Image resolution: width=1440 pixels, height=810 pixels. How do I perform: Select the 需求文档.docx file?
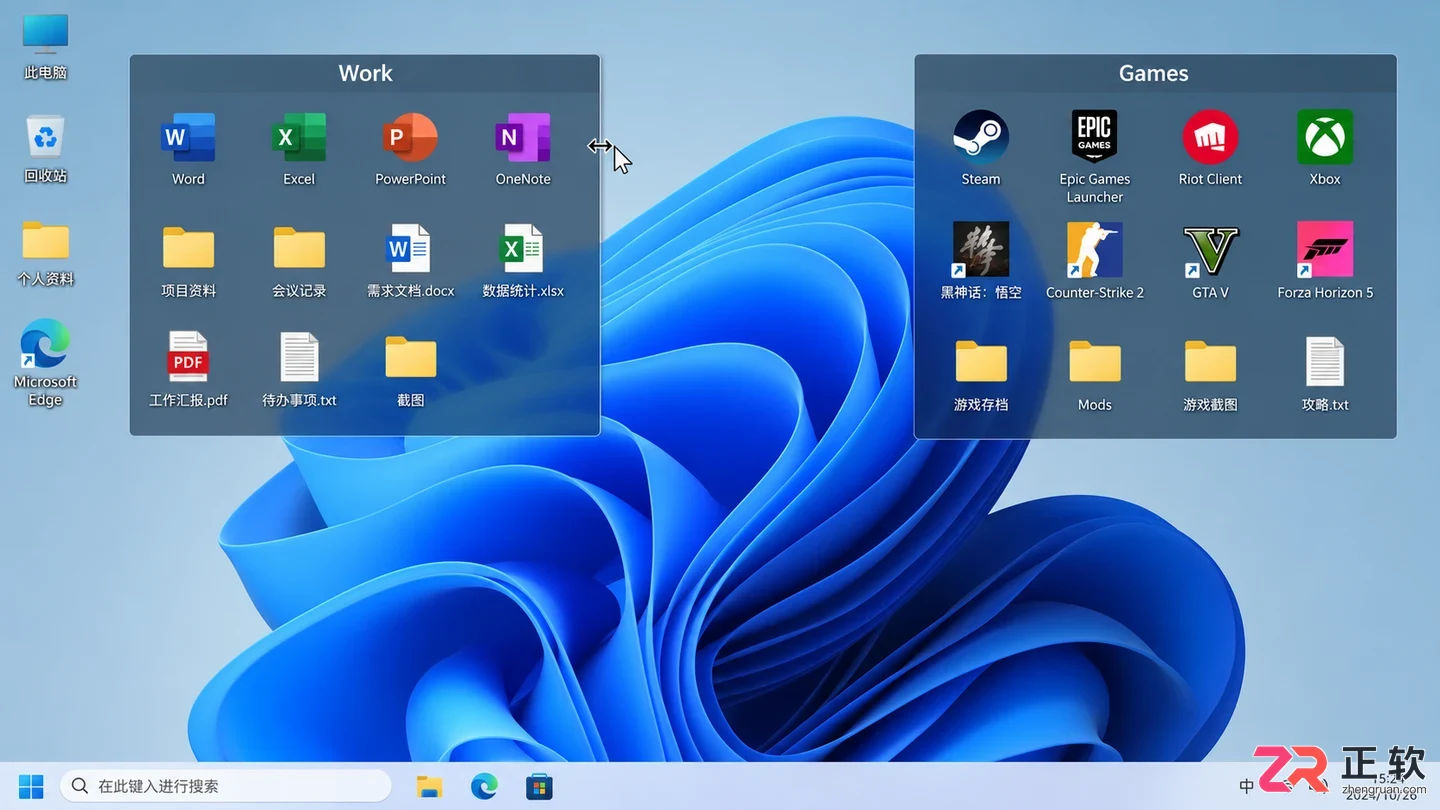tap(410, 248)
